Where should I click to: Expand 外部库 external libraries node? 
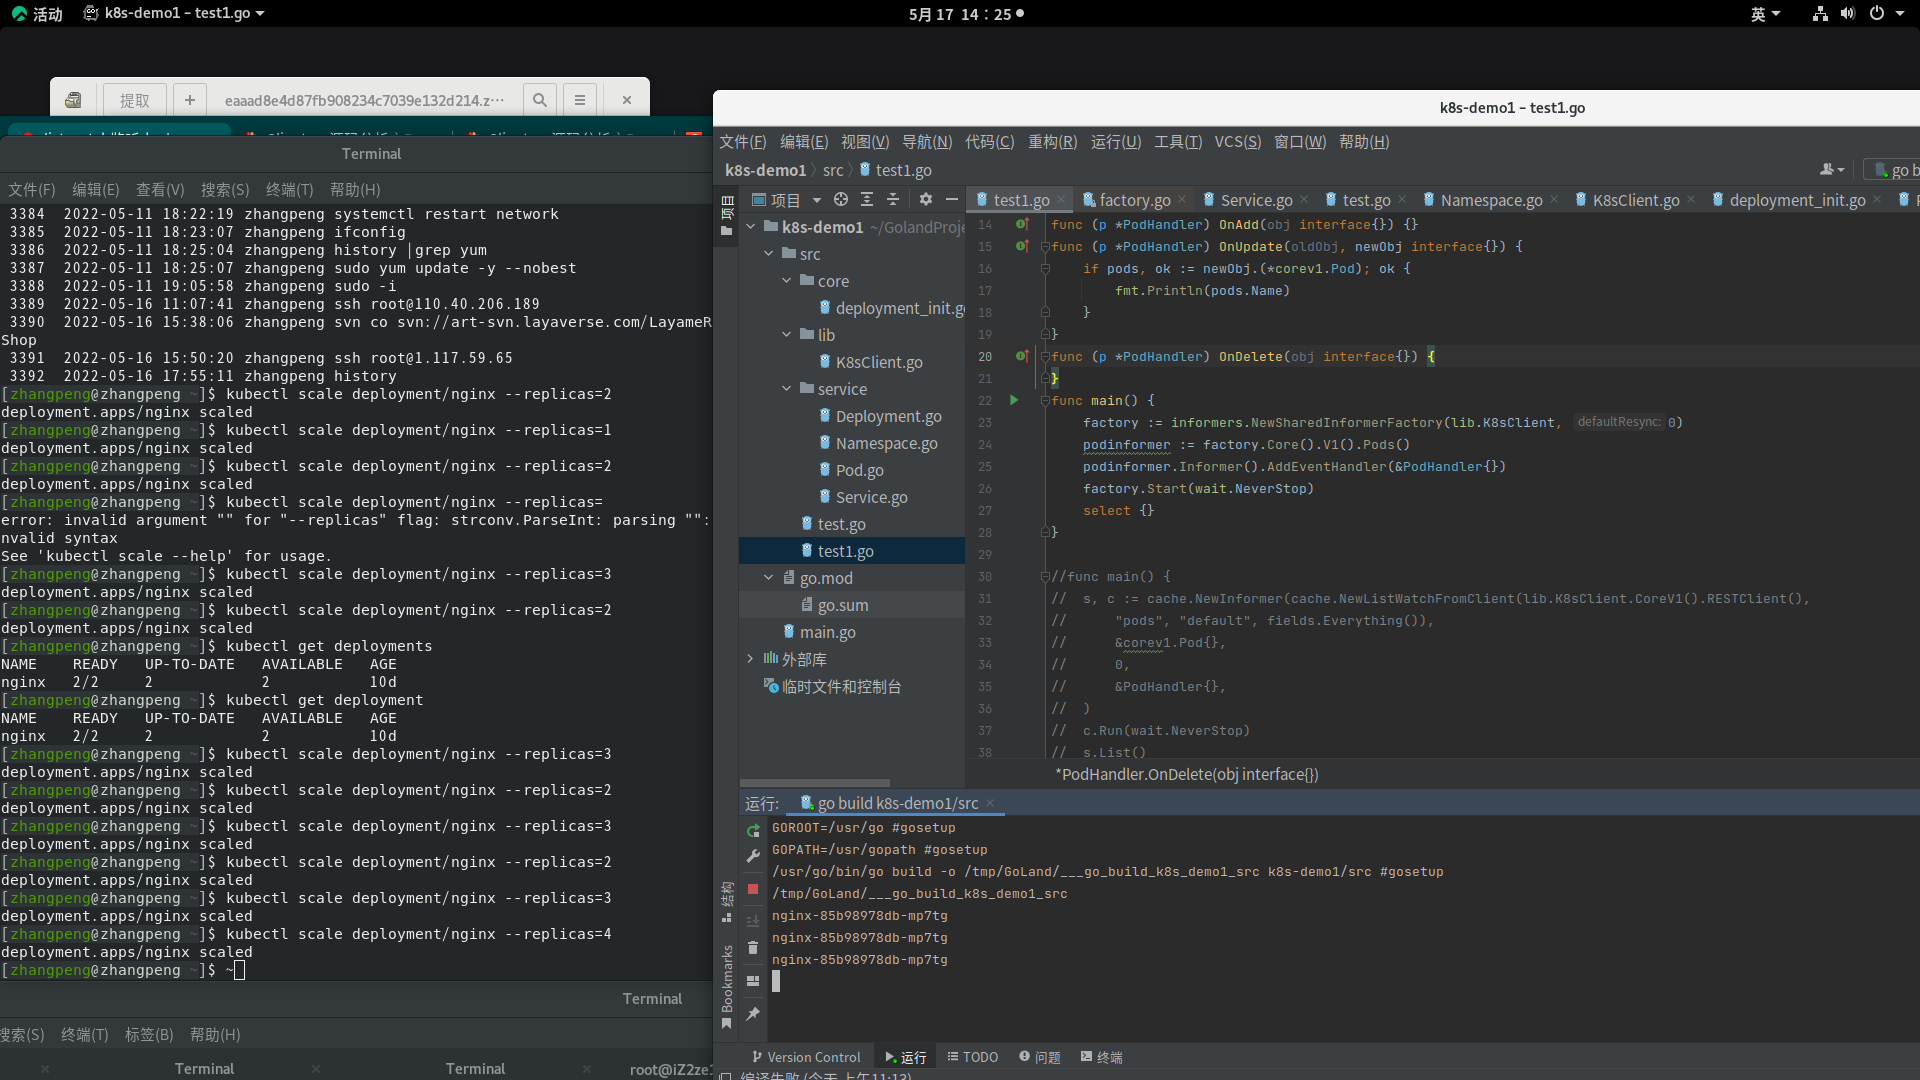click(751, 659)
